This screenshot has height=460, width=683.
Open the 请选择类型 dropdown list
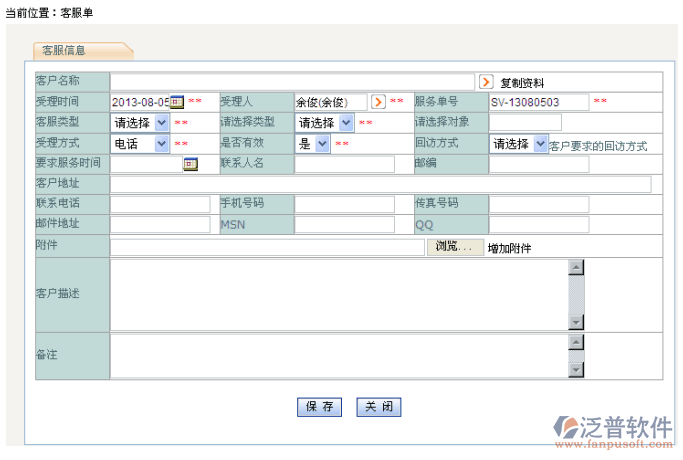[x=346, y=123]
